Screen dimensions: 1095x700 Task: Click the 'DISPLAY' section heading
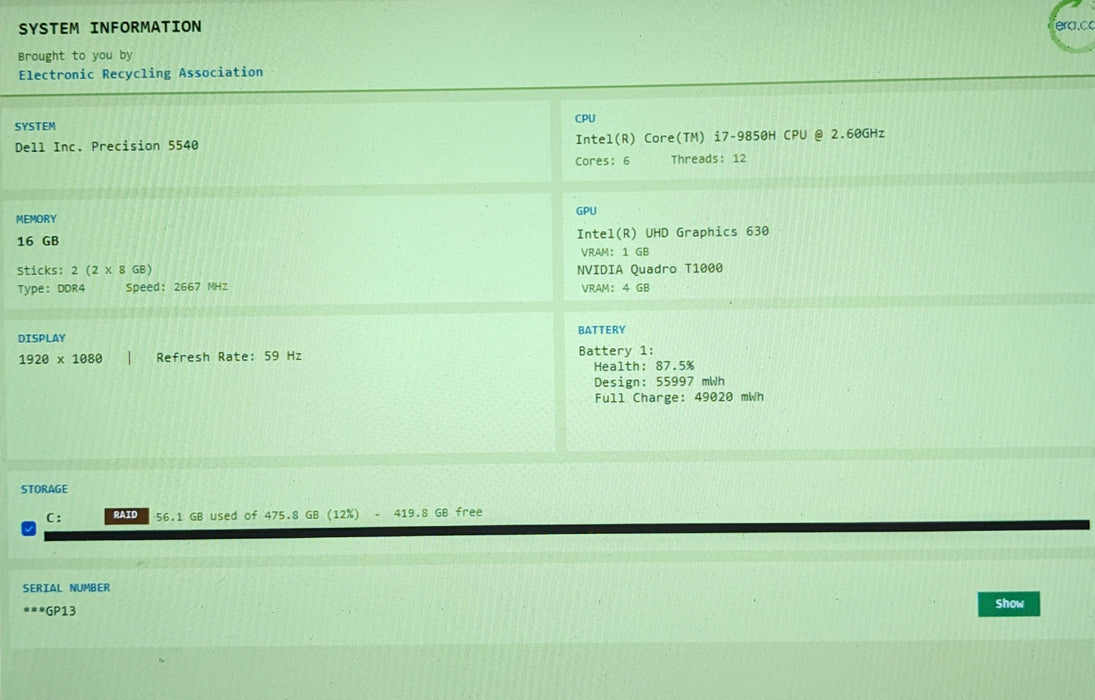pyautogui.click(x=42, y=338)
